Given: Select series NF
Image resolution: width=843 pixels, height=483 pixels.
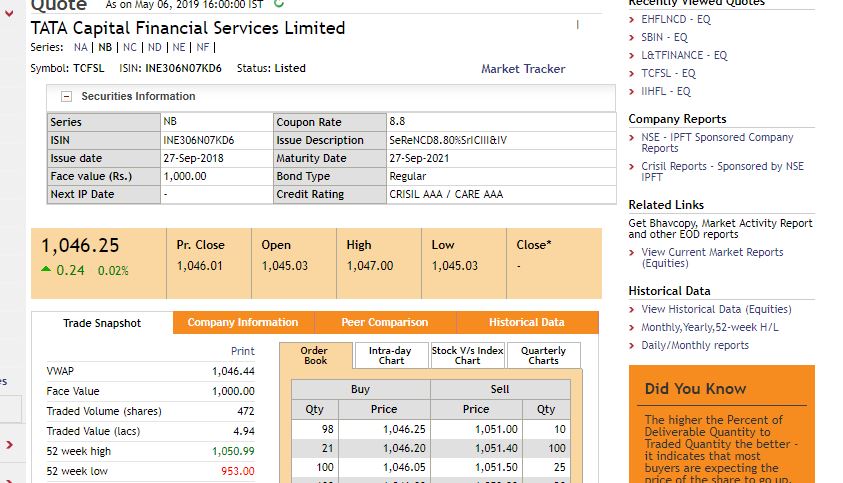Looking at the screenshot, I should [203, 47].
